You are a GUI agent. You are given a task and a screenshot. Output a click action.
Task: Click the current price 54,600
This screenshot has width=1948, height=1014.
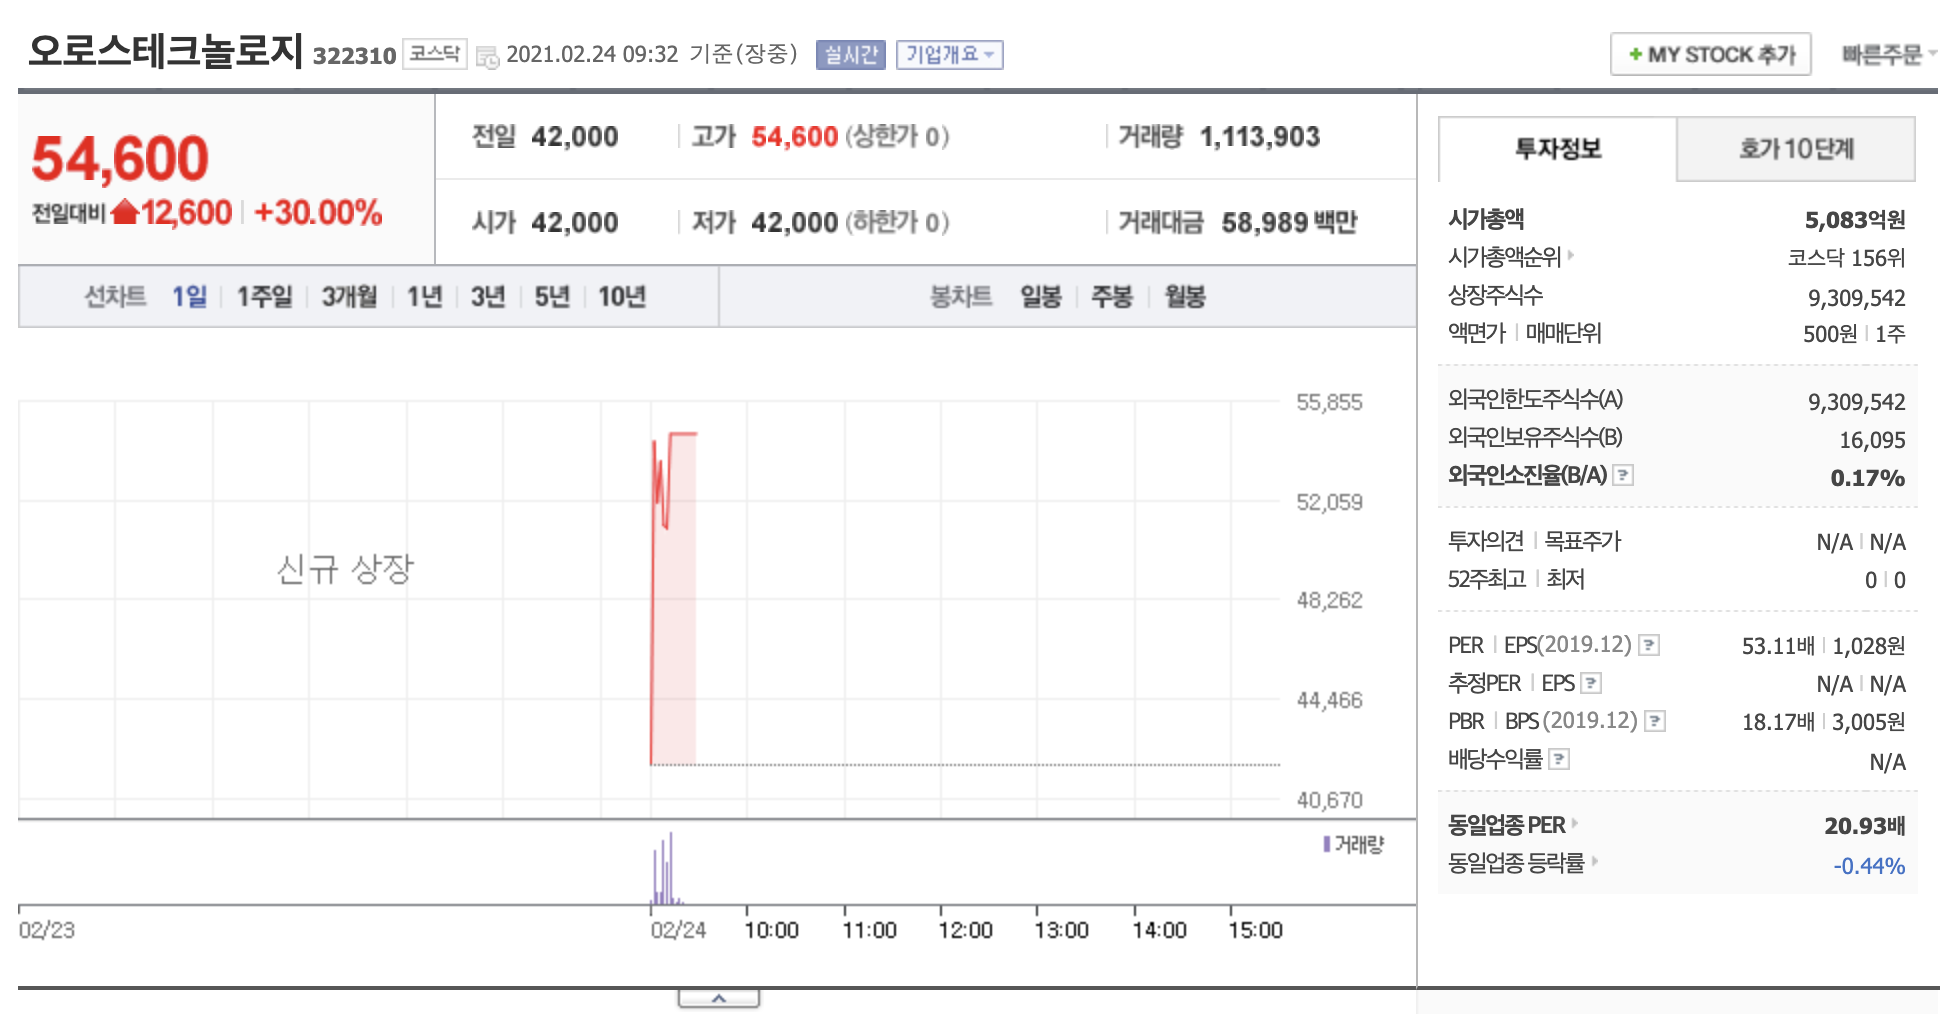120,158
